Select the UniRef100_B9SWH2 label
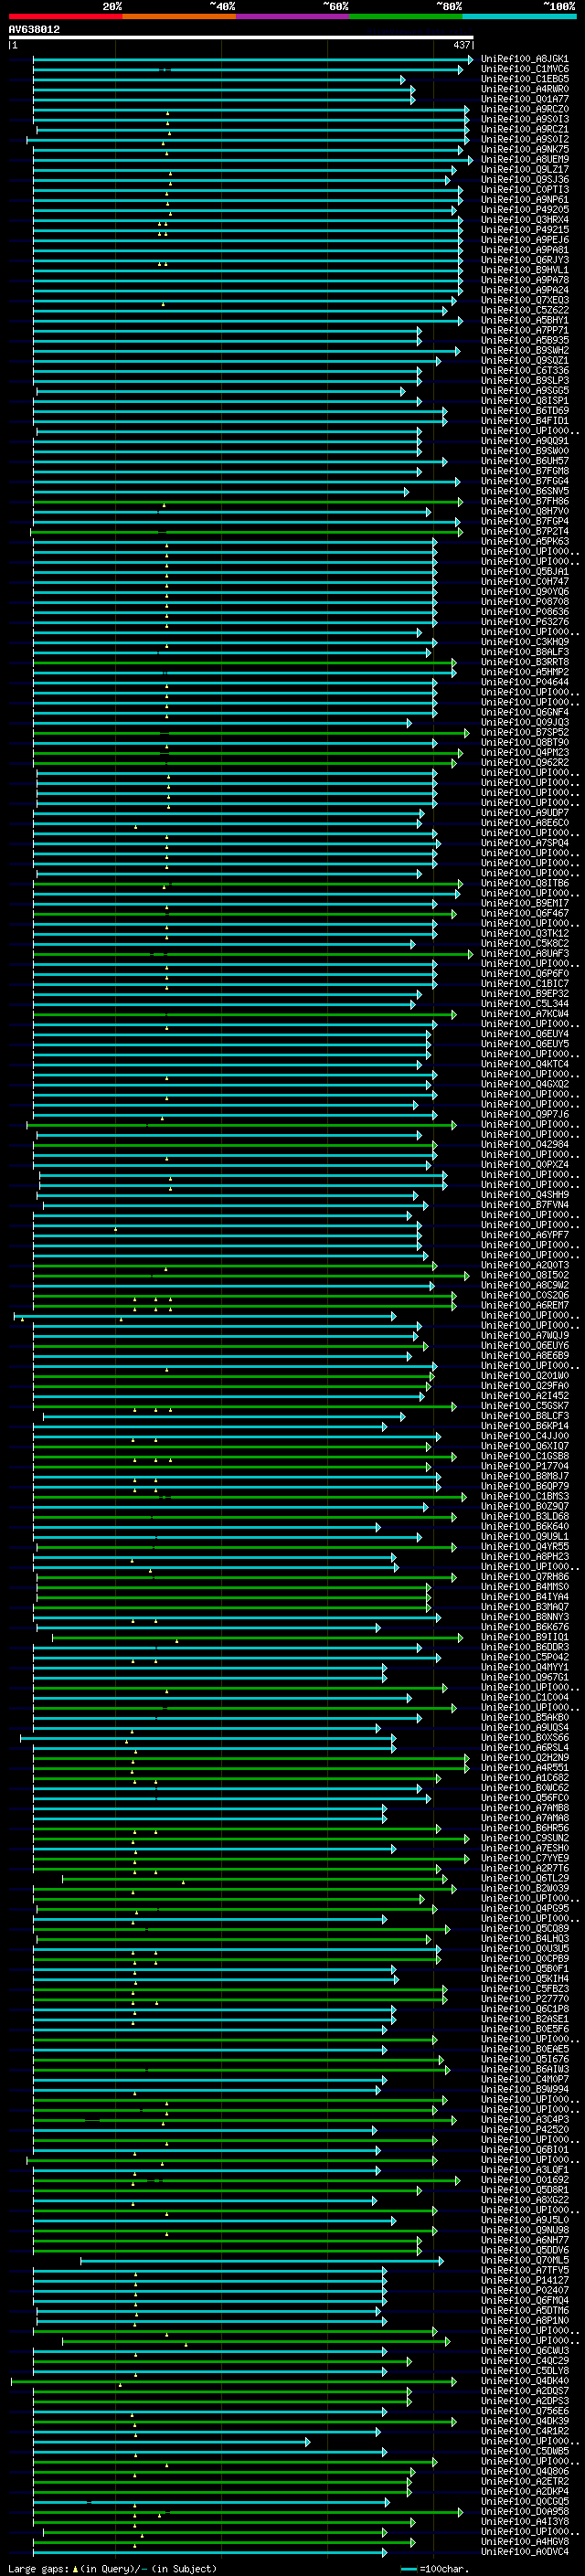 pyautogui.click(x=525, y=350)
